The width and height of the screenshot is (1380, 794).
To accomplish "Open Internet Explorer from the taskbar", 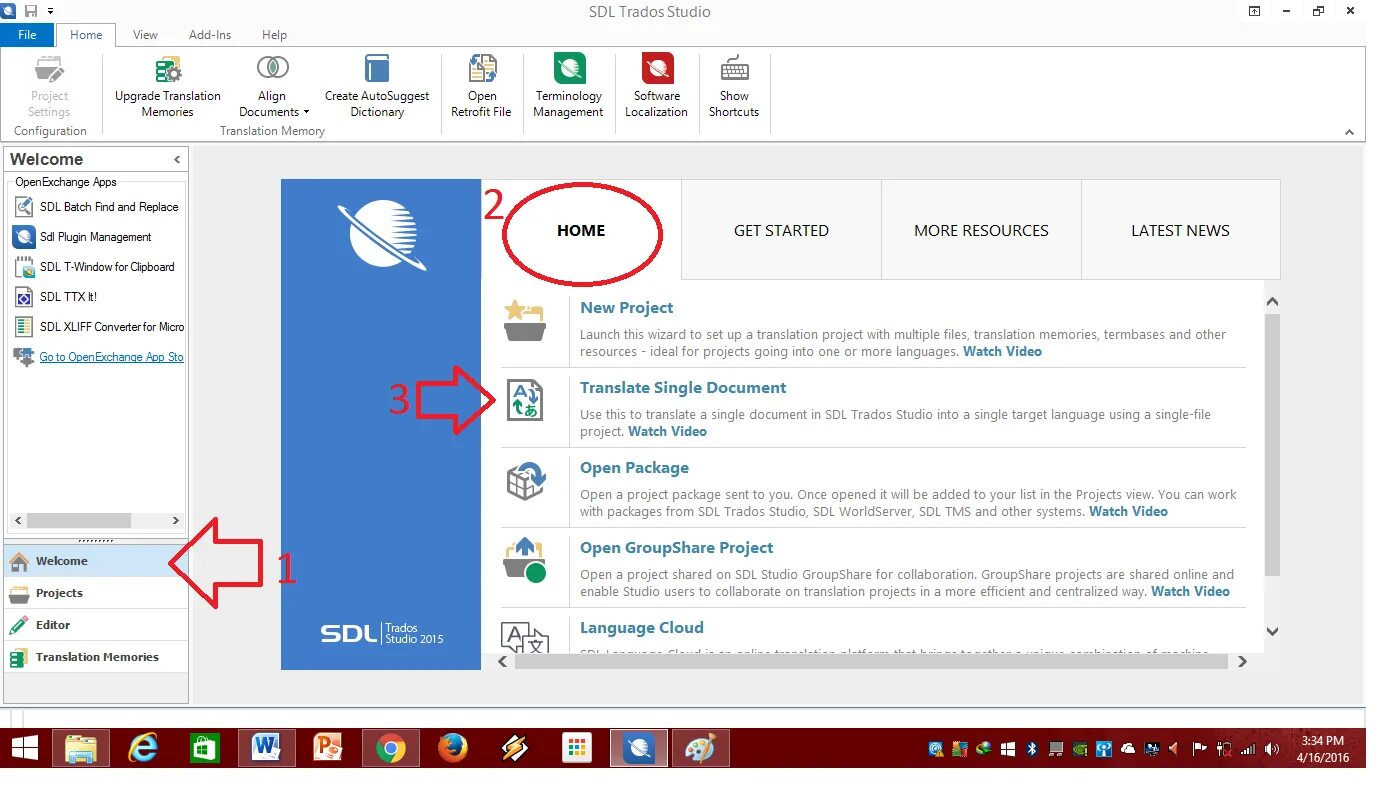I will click(143, 748).
